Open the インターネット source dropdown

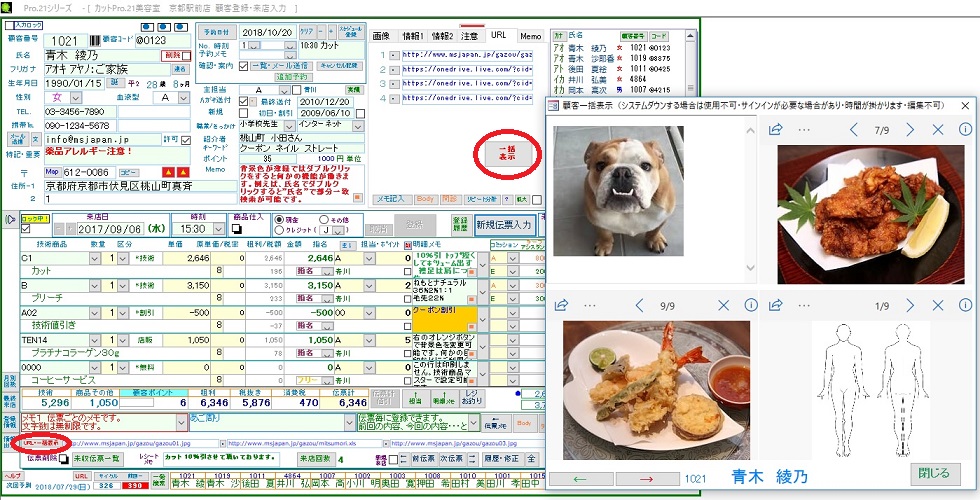[358, 124]
